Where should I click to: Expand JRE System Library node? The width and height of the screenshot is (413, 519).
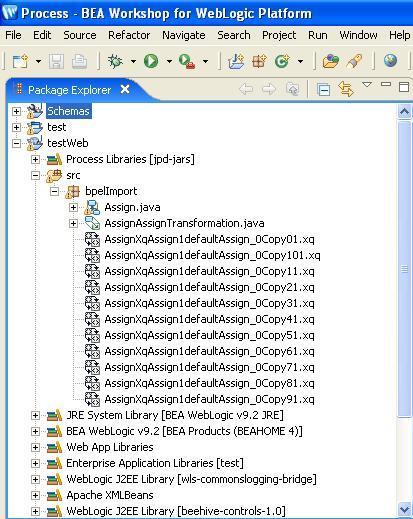click(x=35, y=415)
